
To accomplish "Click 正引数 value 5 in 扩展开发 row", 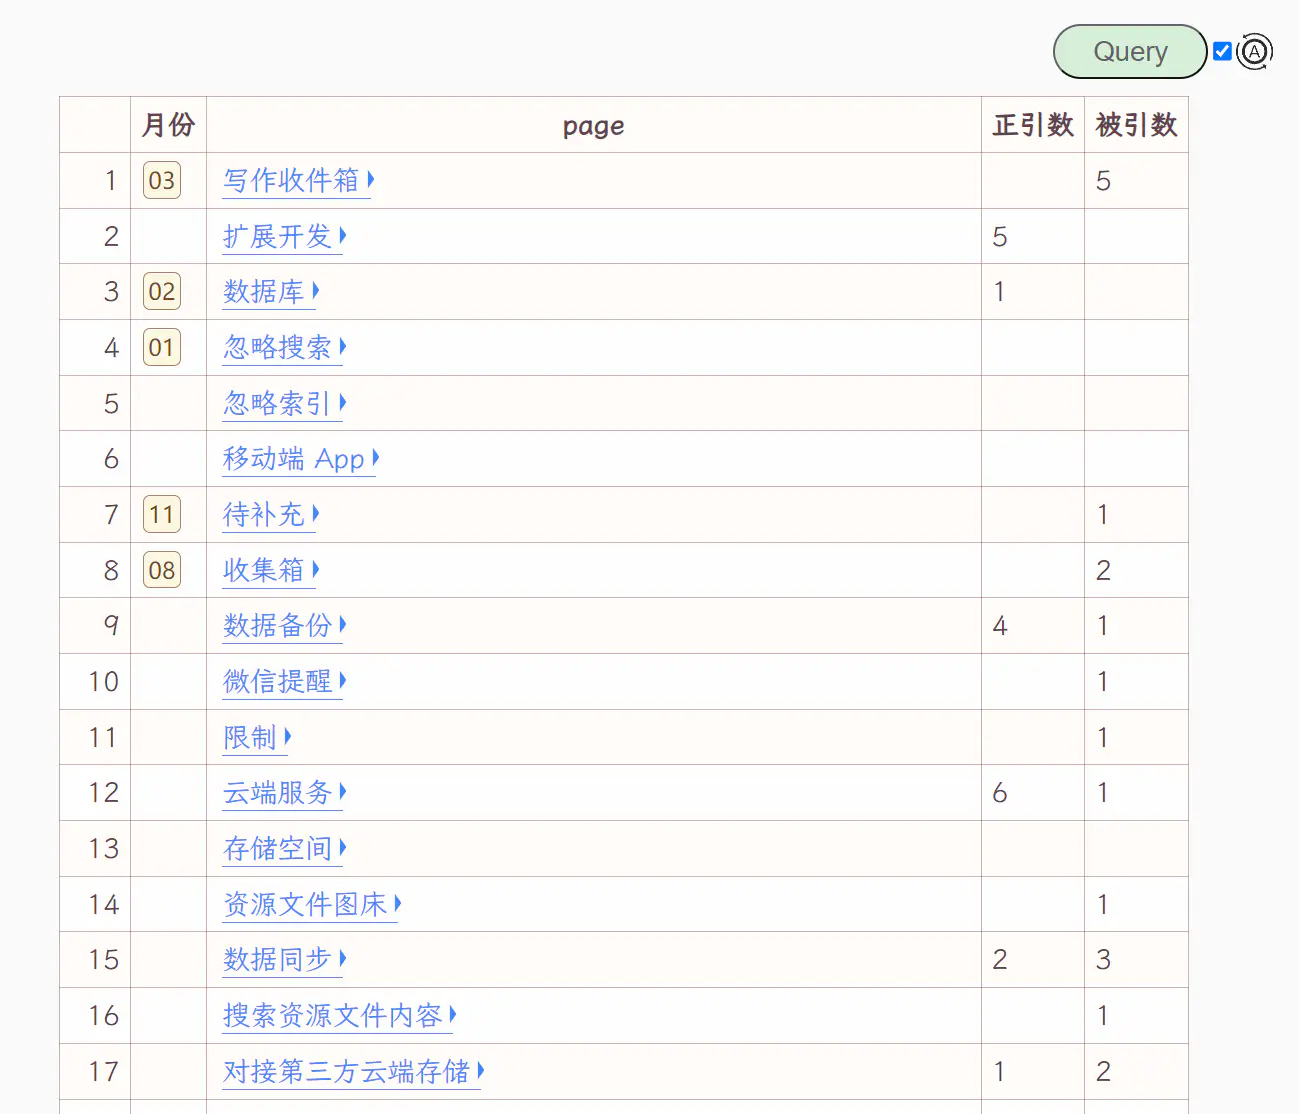I will click(x=1000, y=237).
